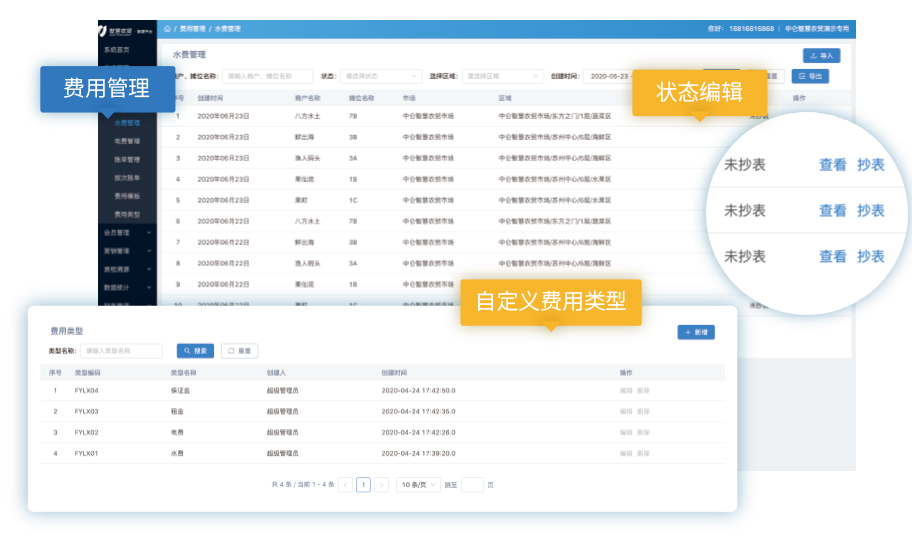Open the 10 条/页 page size dropdown

416,485
